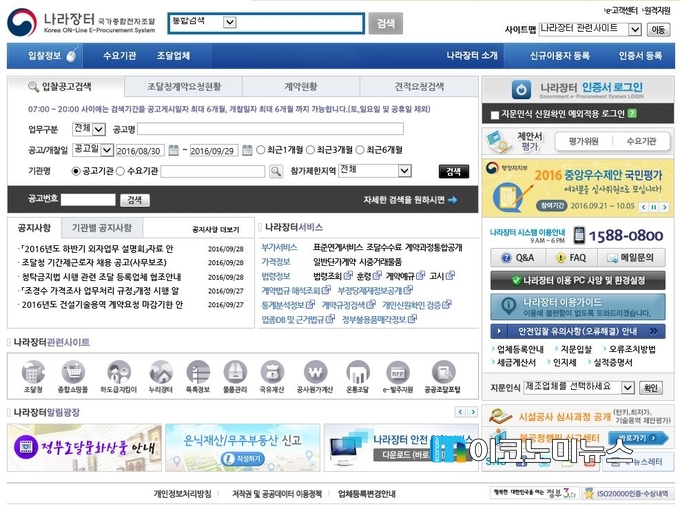Image resolution: width=680 pixels, height=509 pixels.
Task: Click the black 검색 button in the search form
Action: (x=454, y=171)
